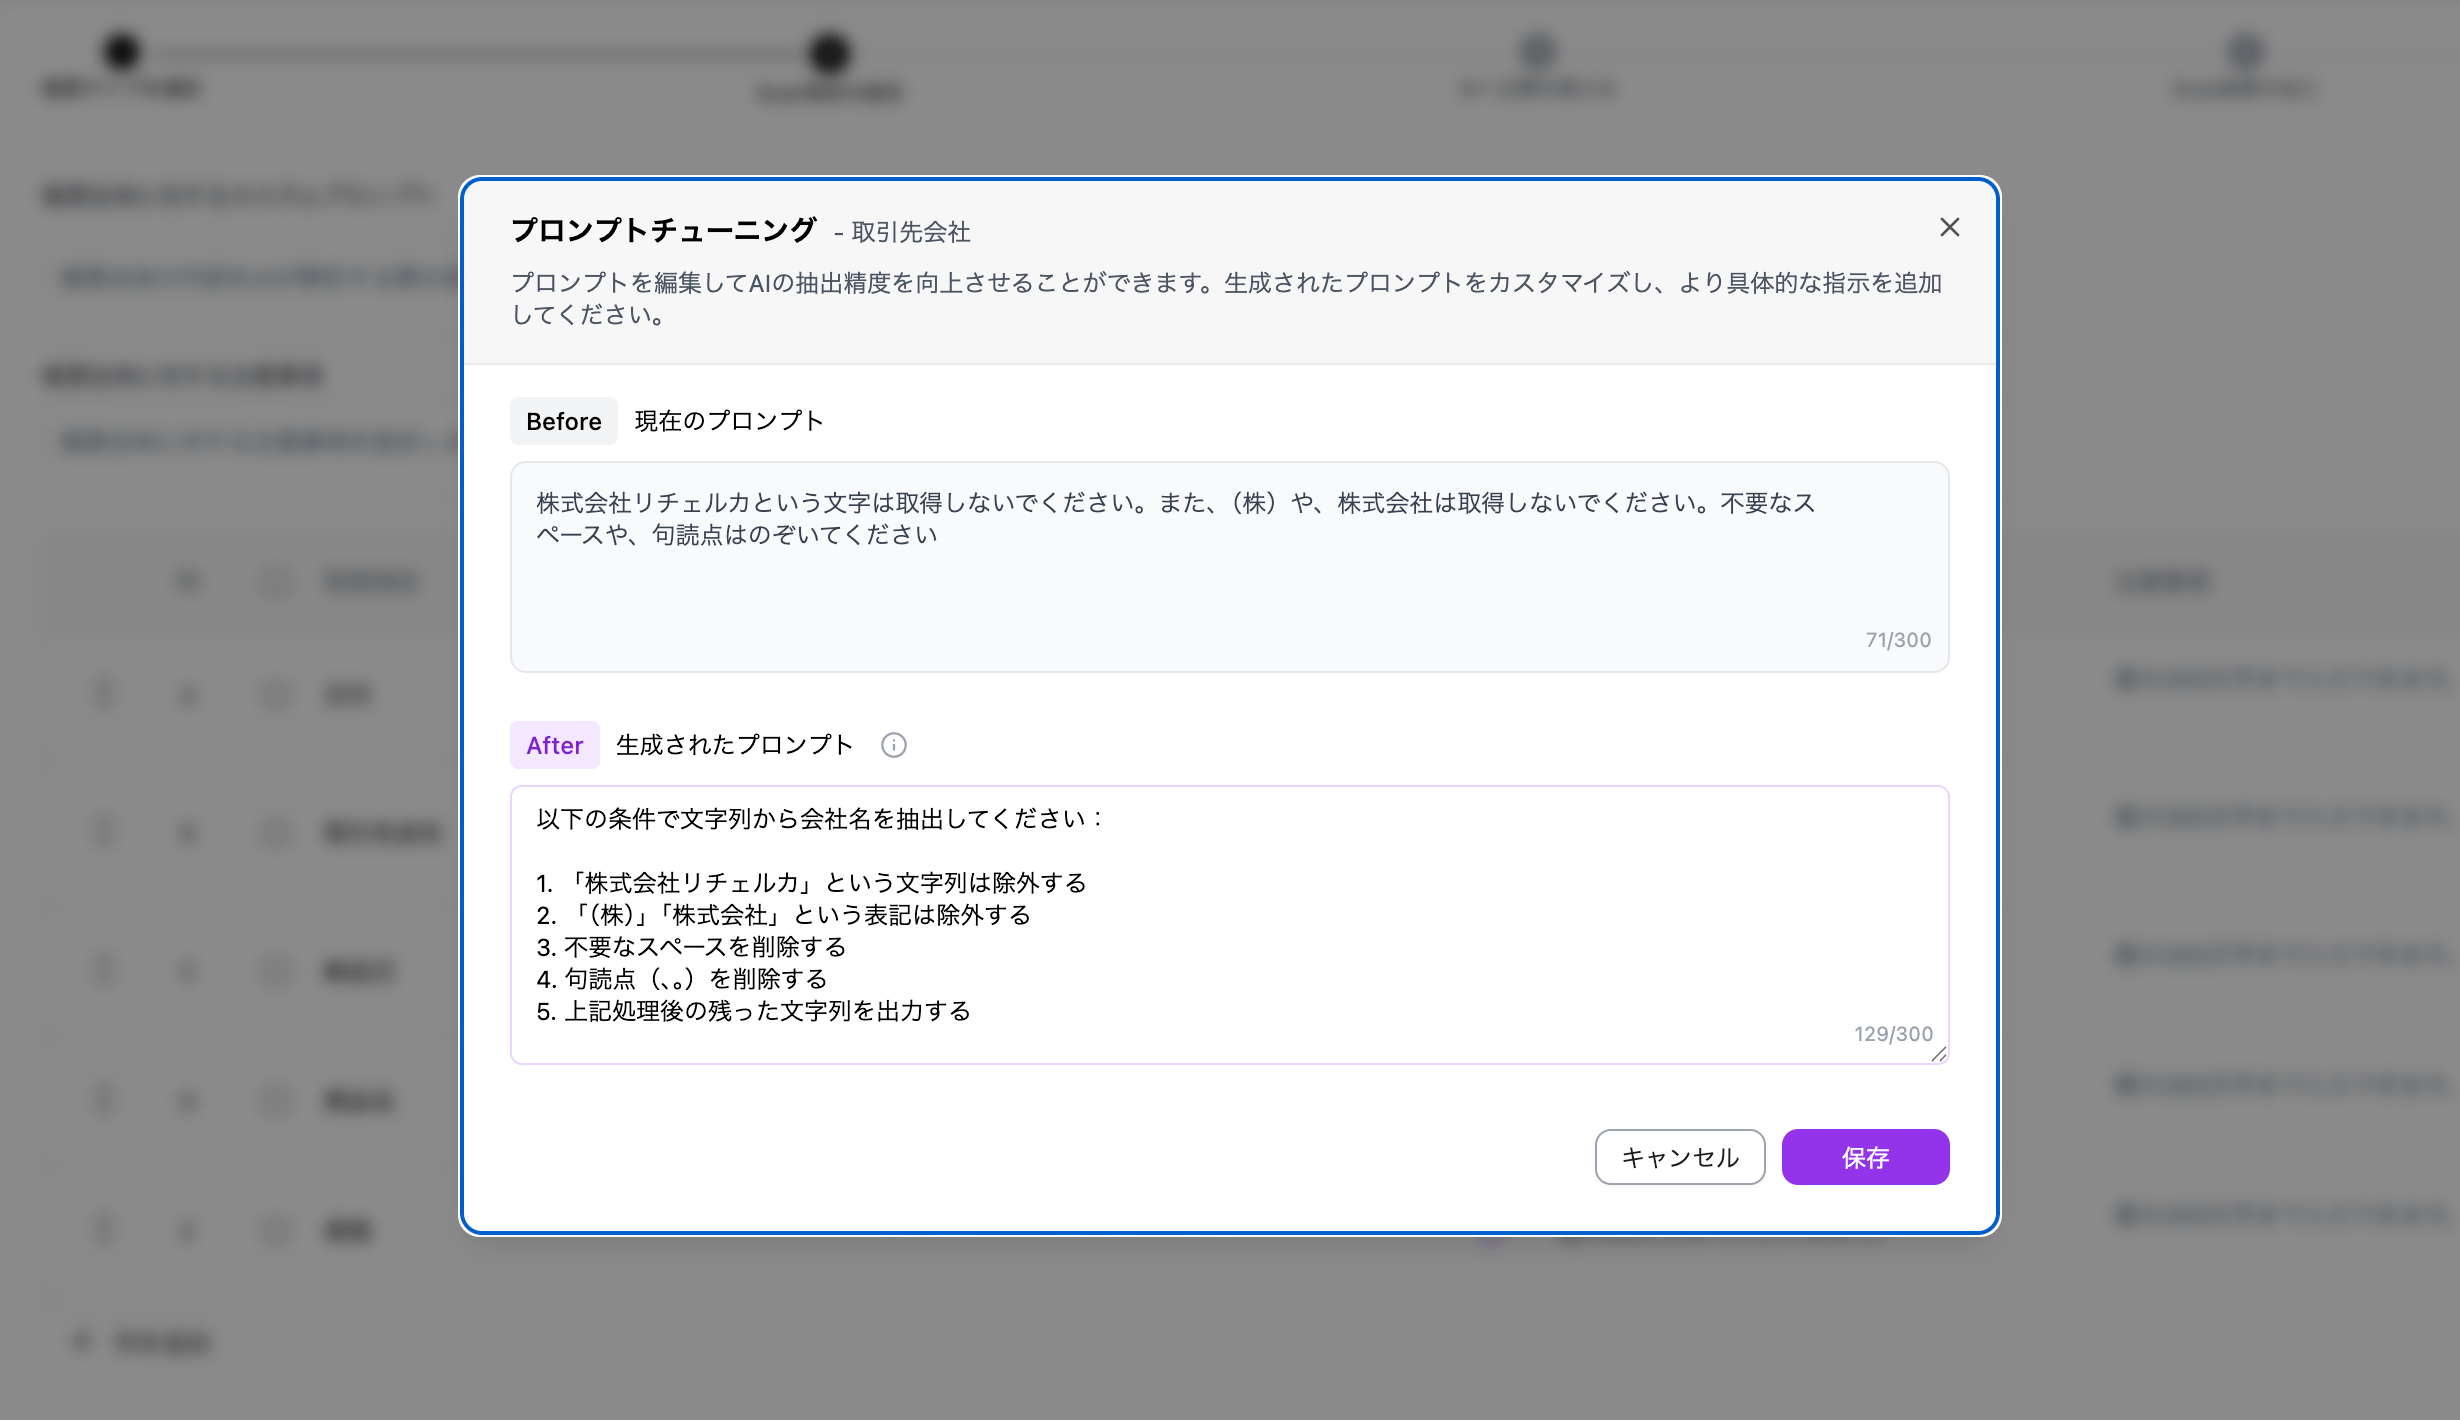This screenshot has height=1420, width=2460.
Task: Toggle the checkbox in the table header row
Action: click(x=275, y=580)
